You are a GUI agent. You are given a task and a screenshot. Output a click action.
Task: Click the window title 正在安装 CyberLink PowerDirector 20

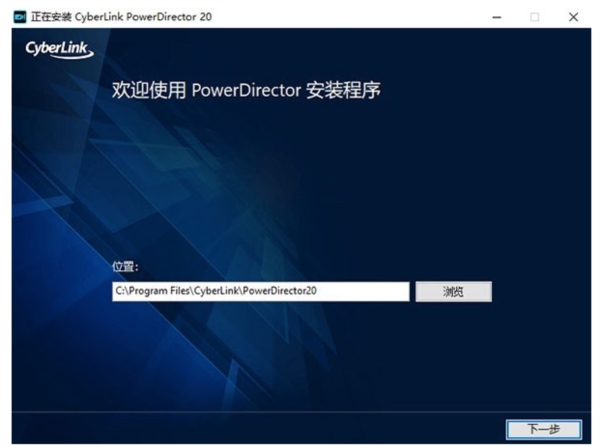pos(121,17)
